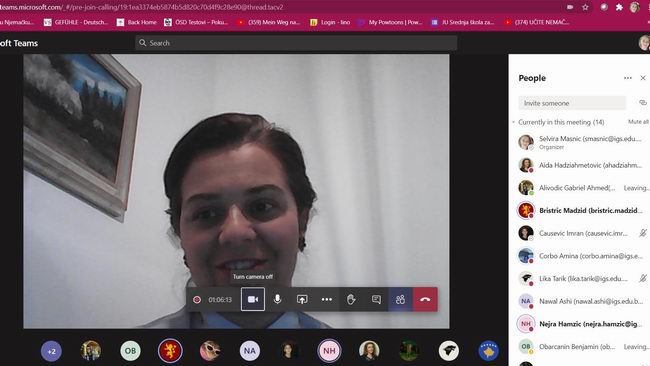Click Mute all participants
Screen dimensions: 650x366
pyautogui.click(x=638, y=122)
